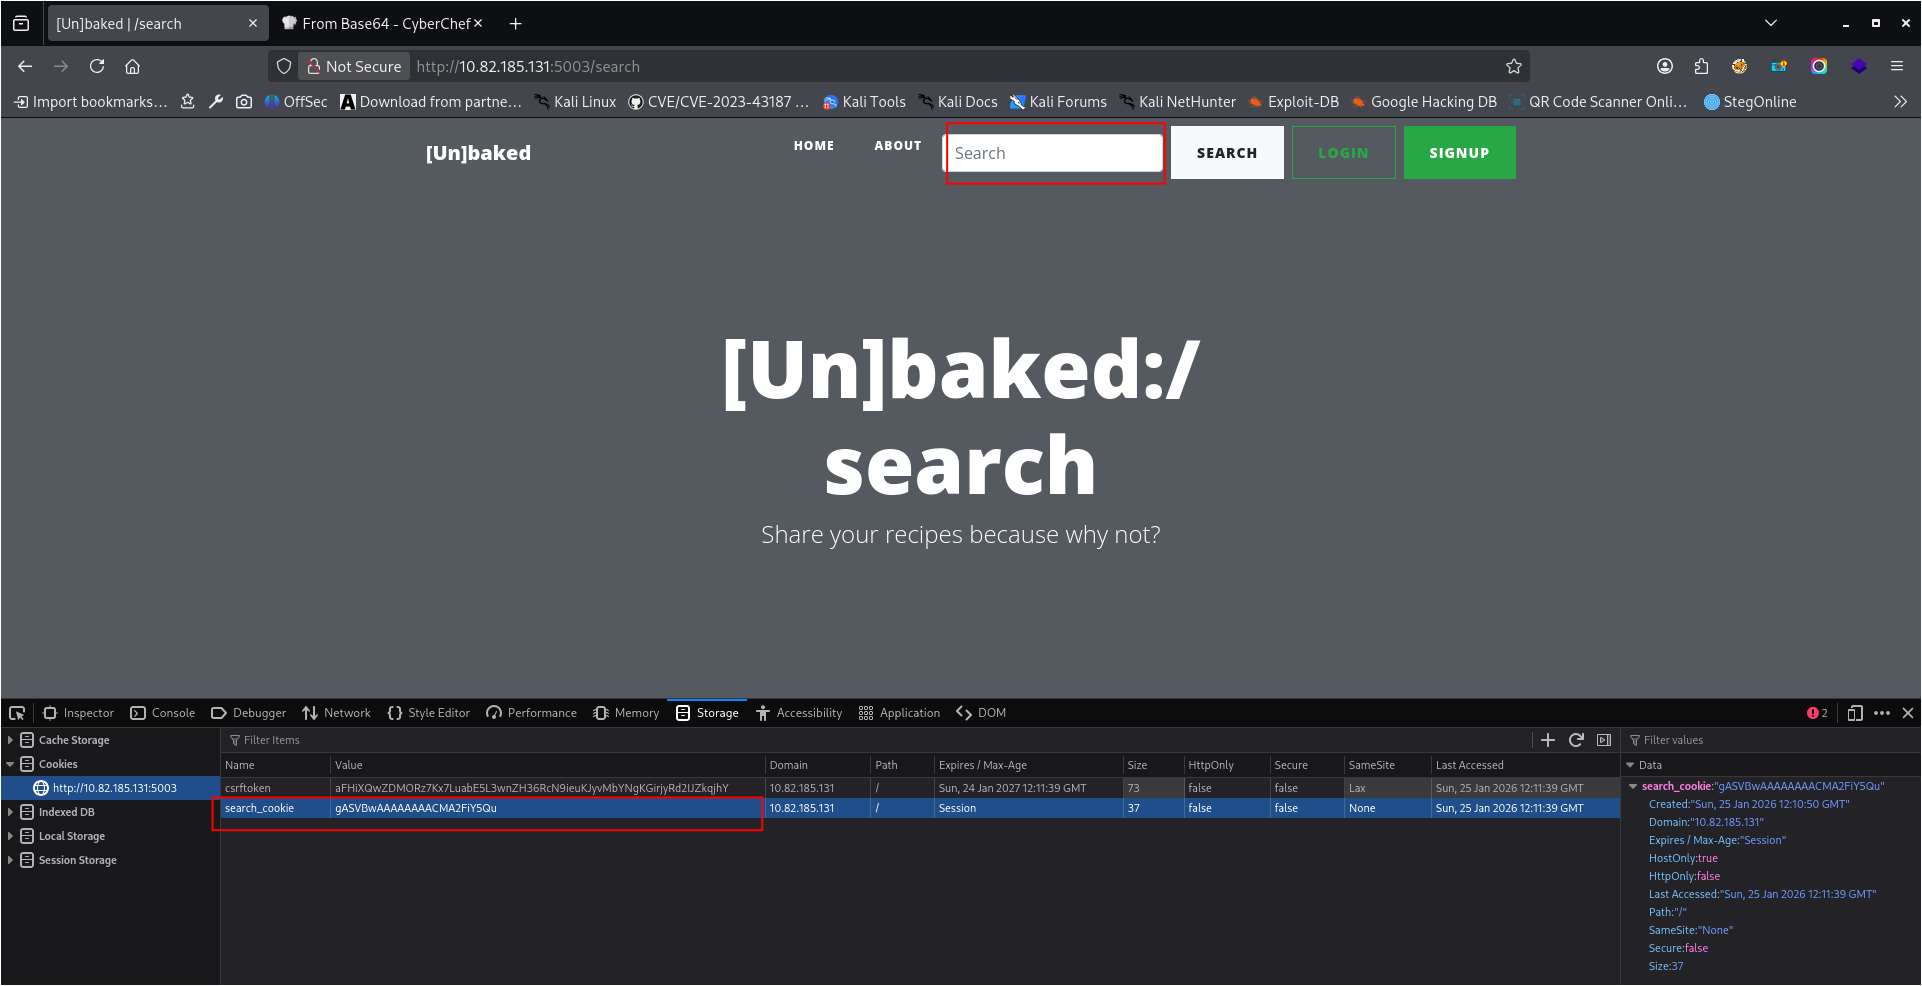1922x986 pixels.
Task: Reload the page with the refresh icon
Action: click(97, 66)
